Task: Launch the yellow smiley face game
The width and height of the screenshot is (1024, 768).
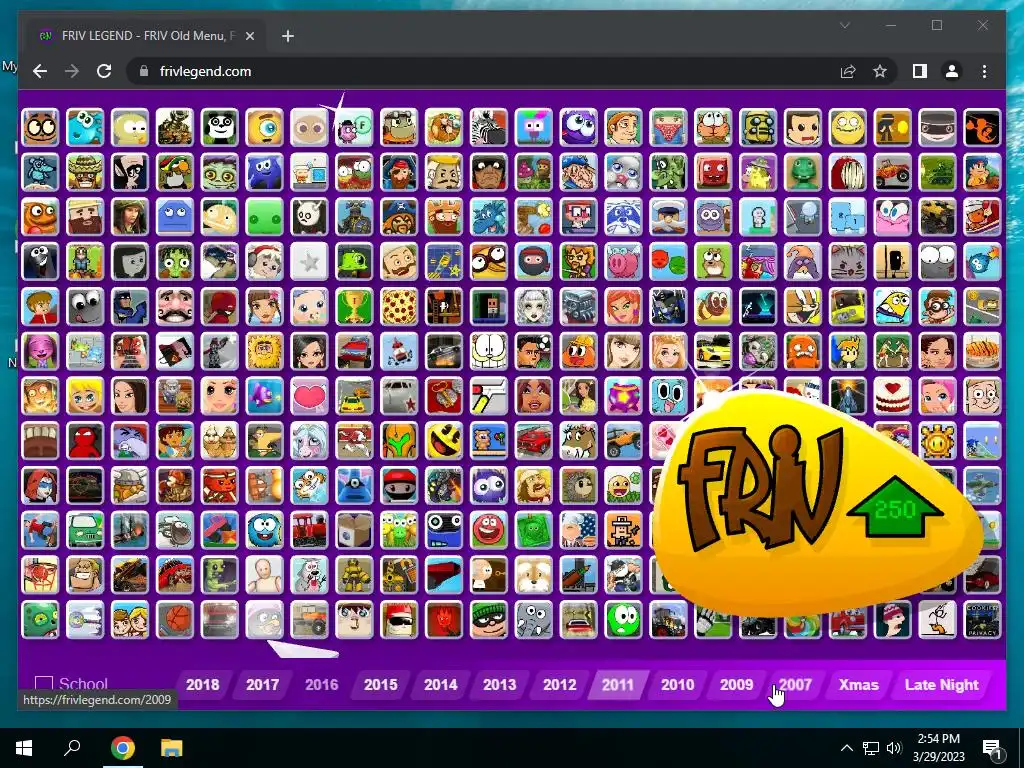Action: (848, 127)
